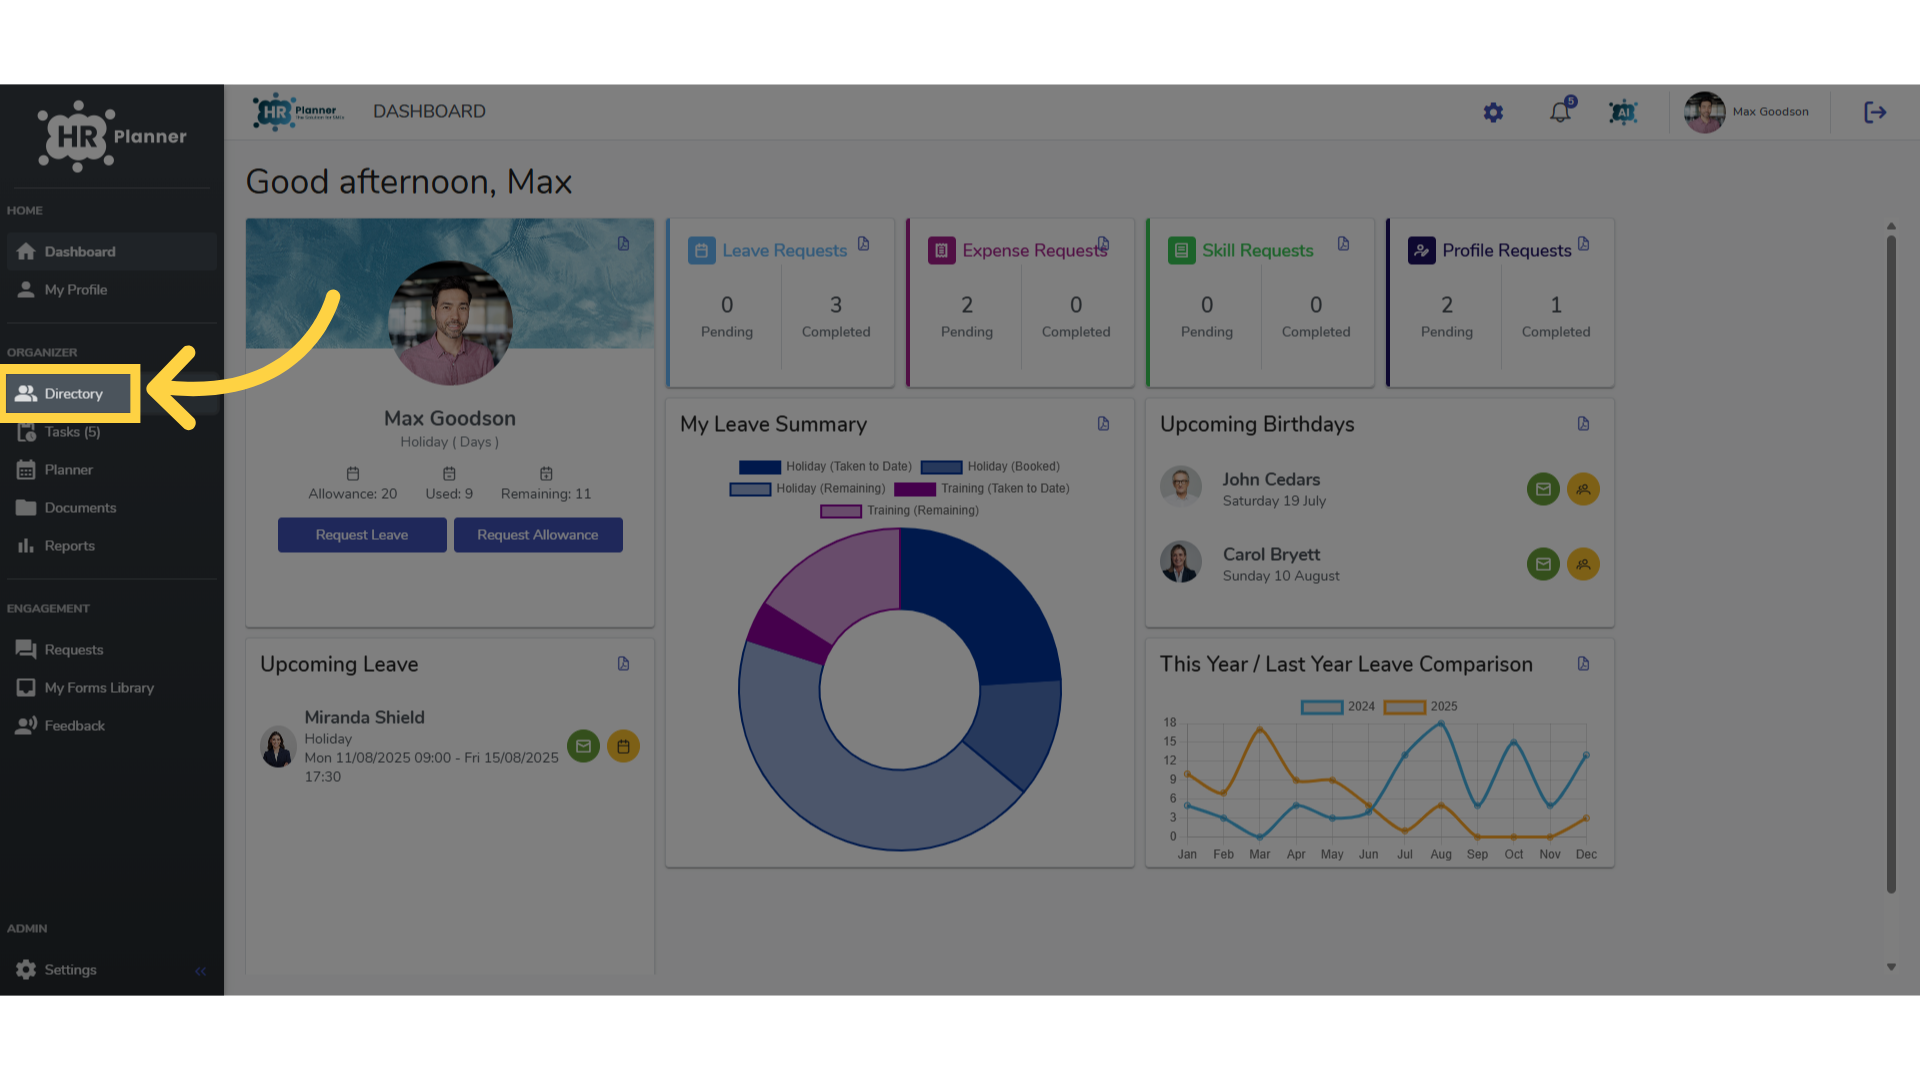1920x1080 pixels.
Task: Collapse the sidebar with double chevron
Action: tap(200, 971)
